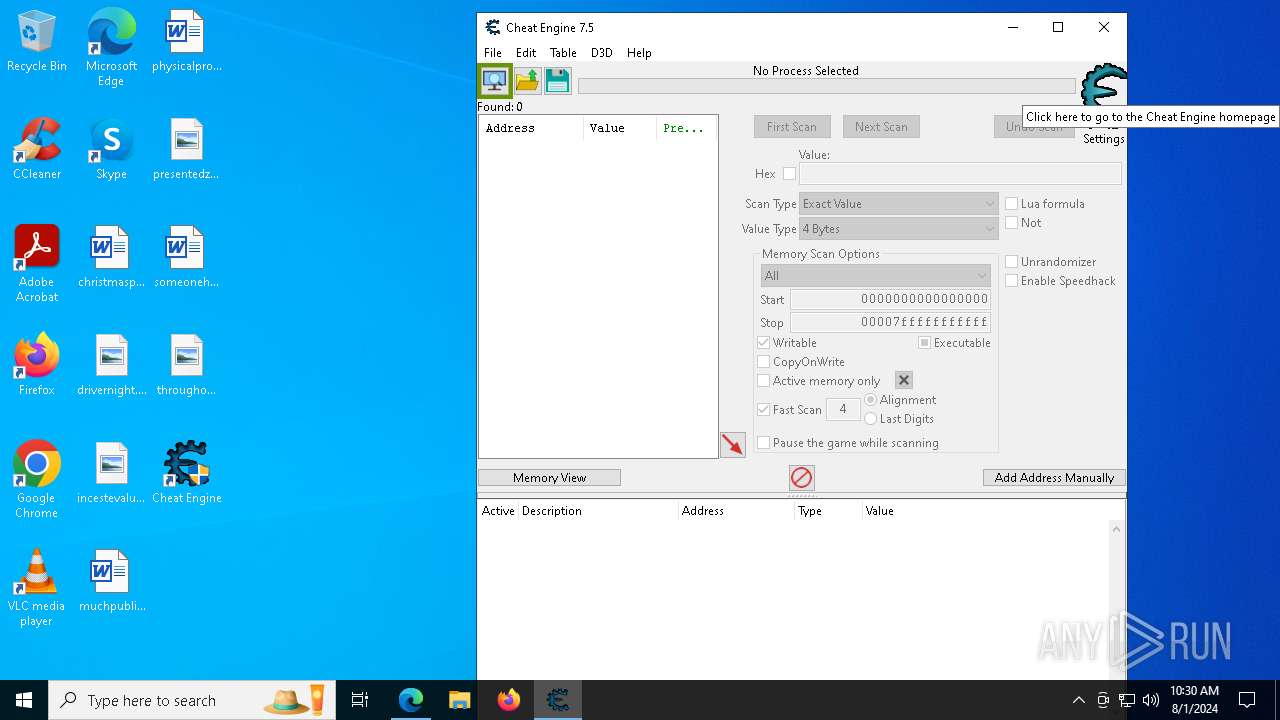The height and width of the screenshot is (720, 1280).
Task: Open Google Chrome desktop shortcut
Action: pyautogui.click(x=37, y=480)
